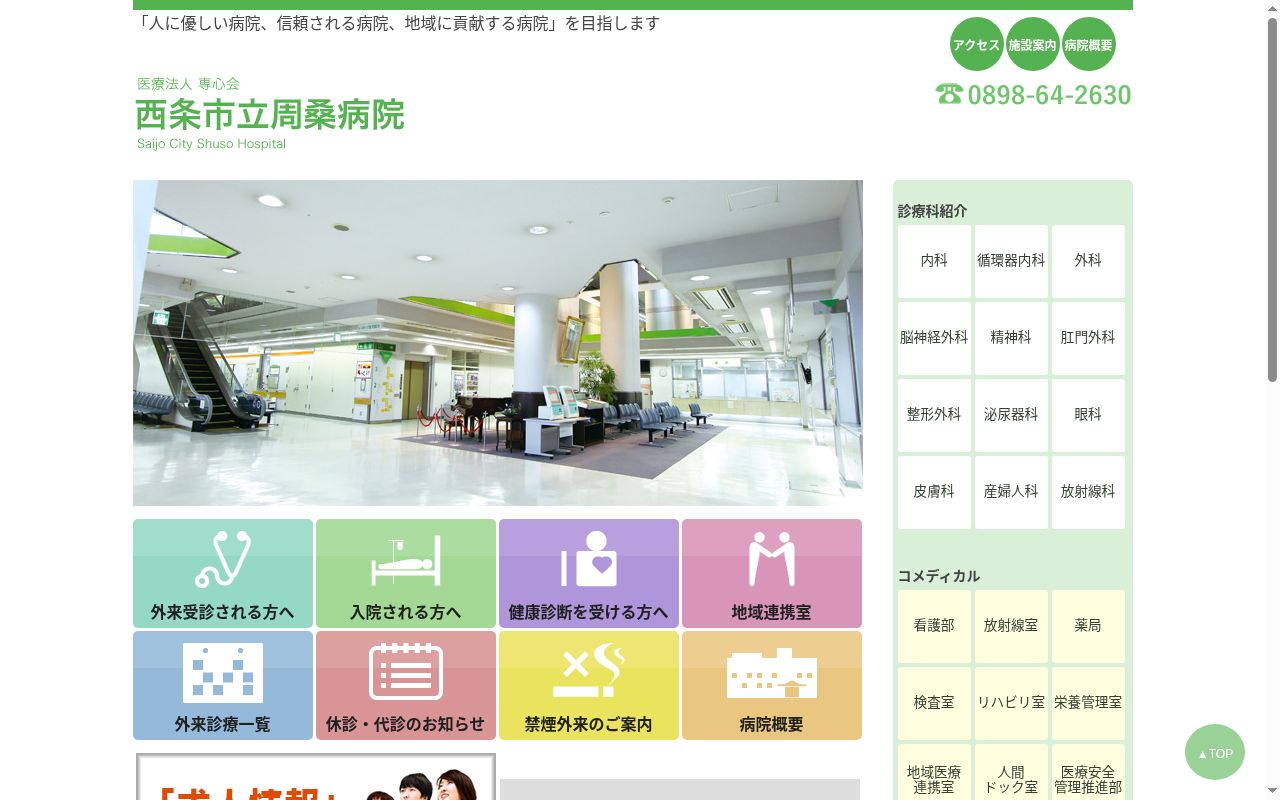Click the Saijo City Shuso Hospital text
1280x800 pixels.
point(212,144)
